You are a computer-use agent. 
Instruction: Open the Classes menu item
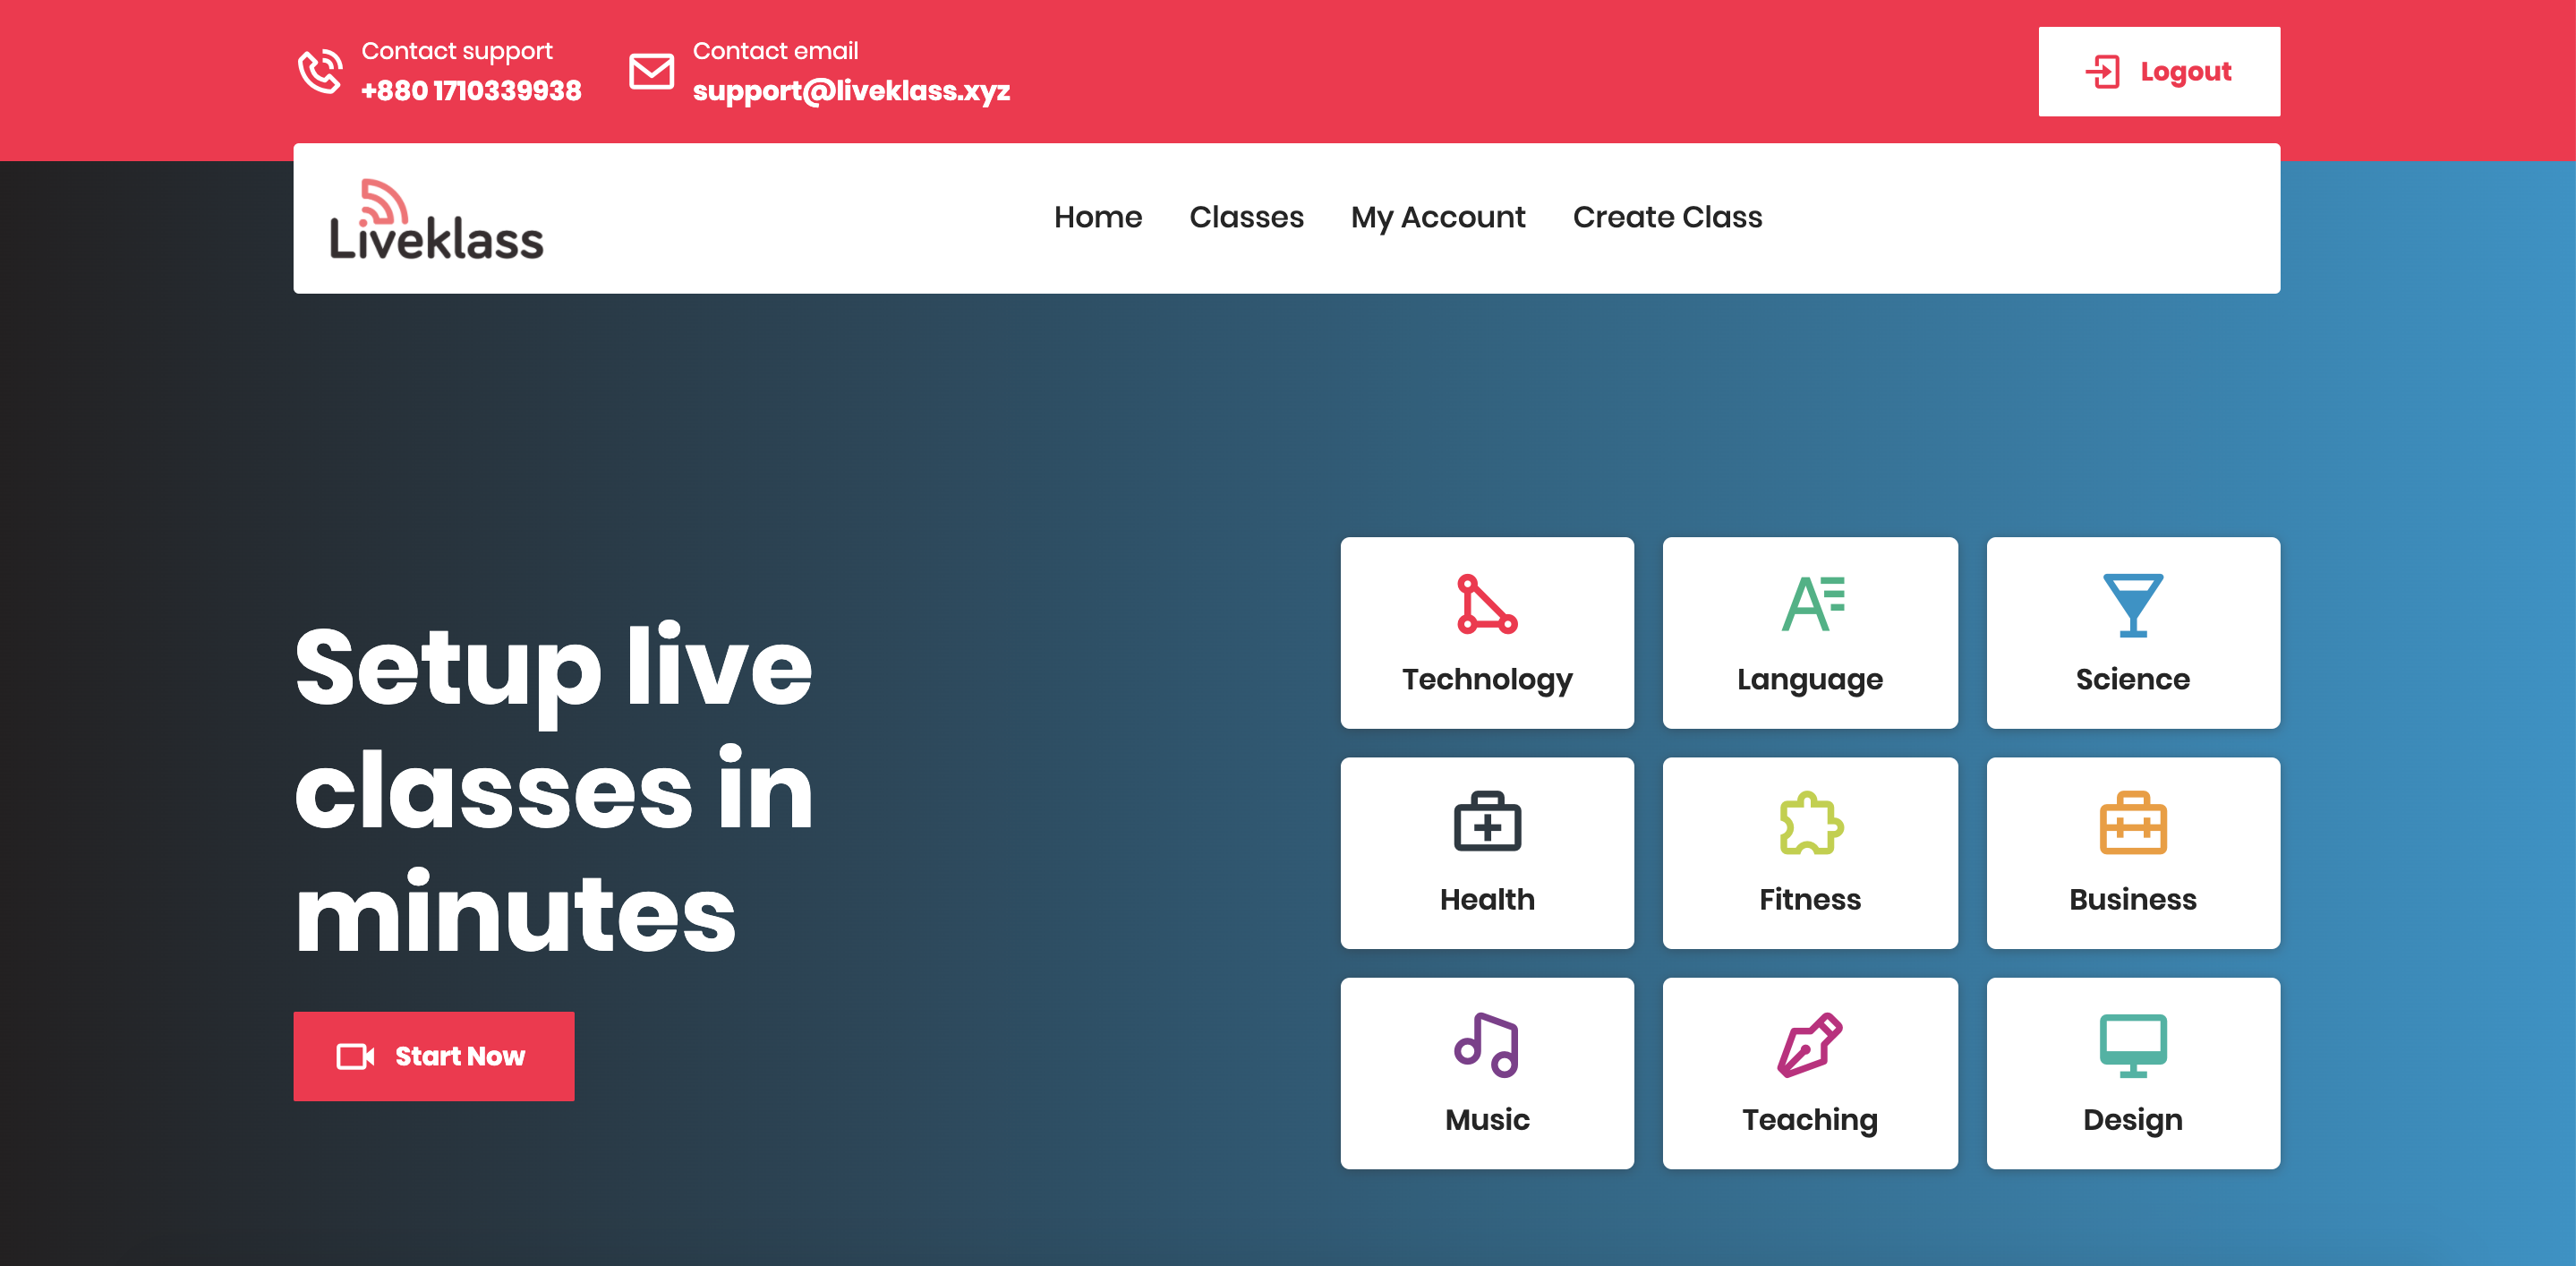[1246, 217]
